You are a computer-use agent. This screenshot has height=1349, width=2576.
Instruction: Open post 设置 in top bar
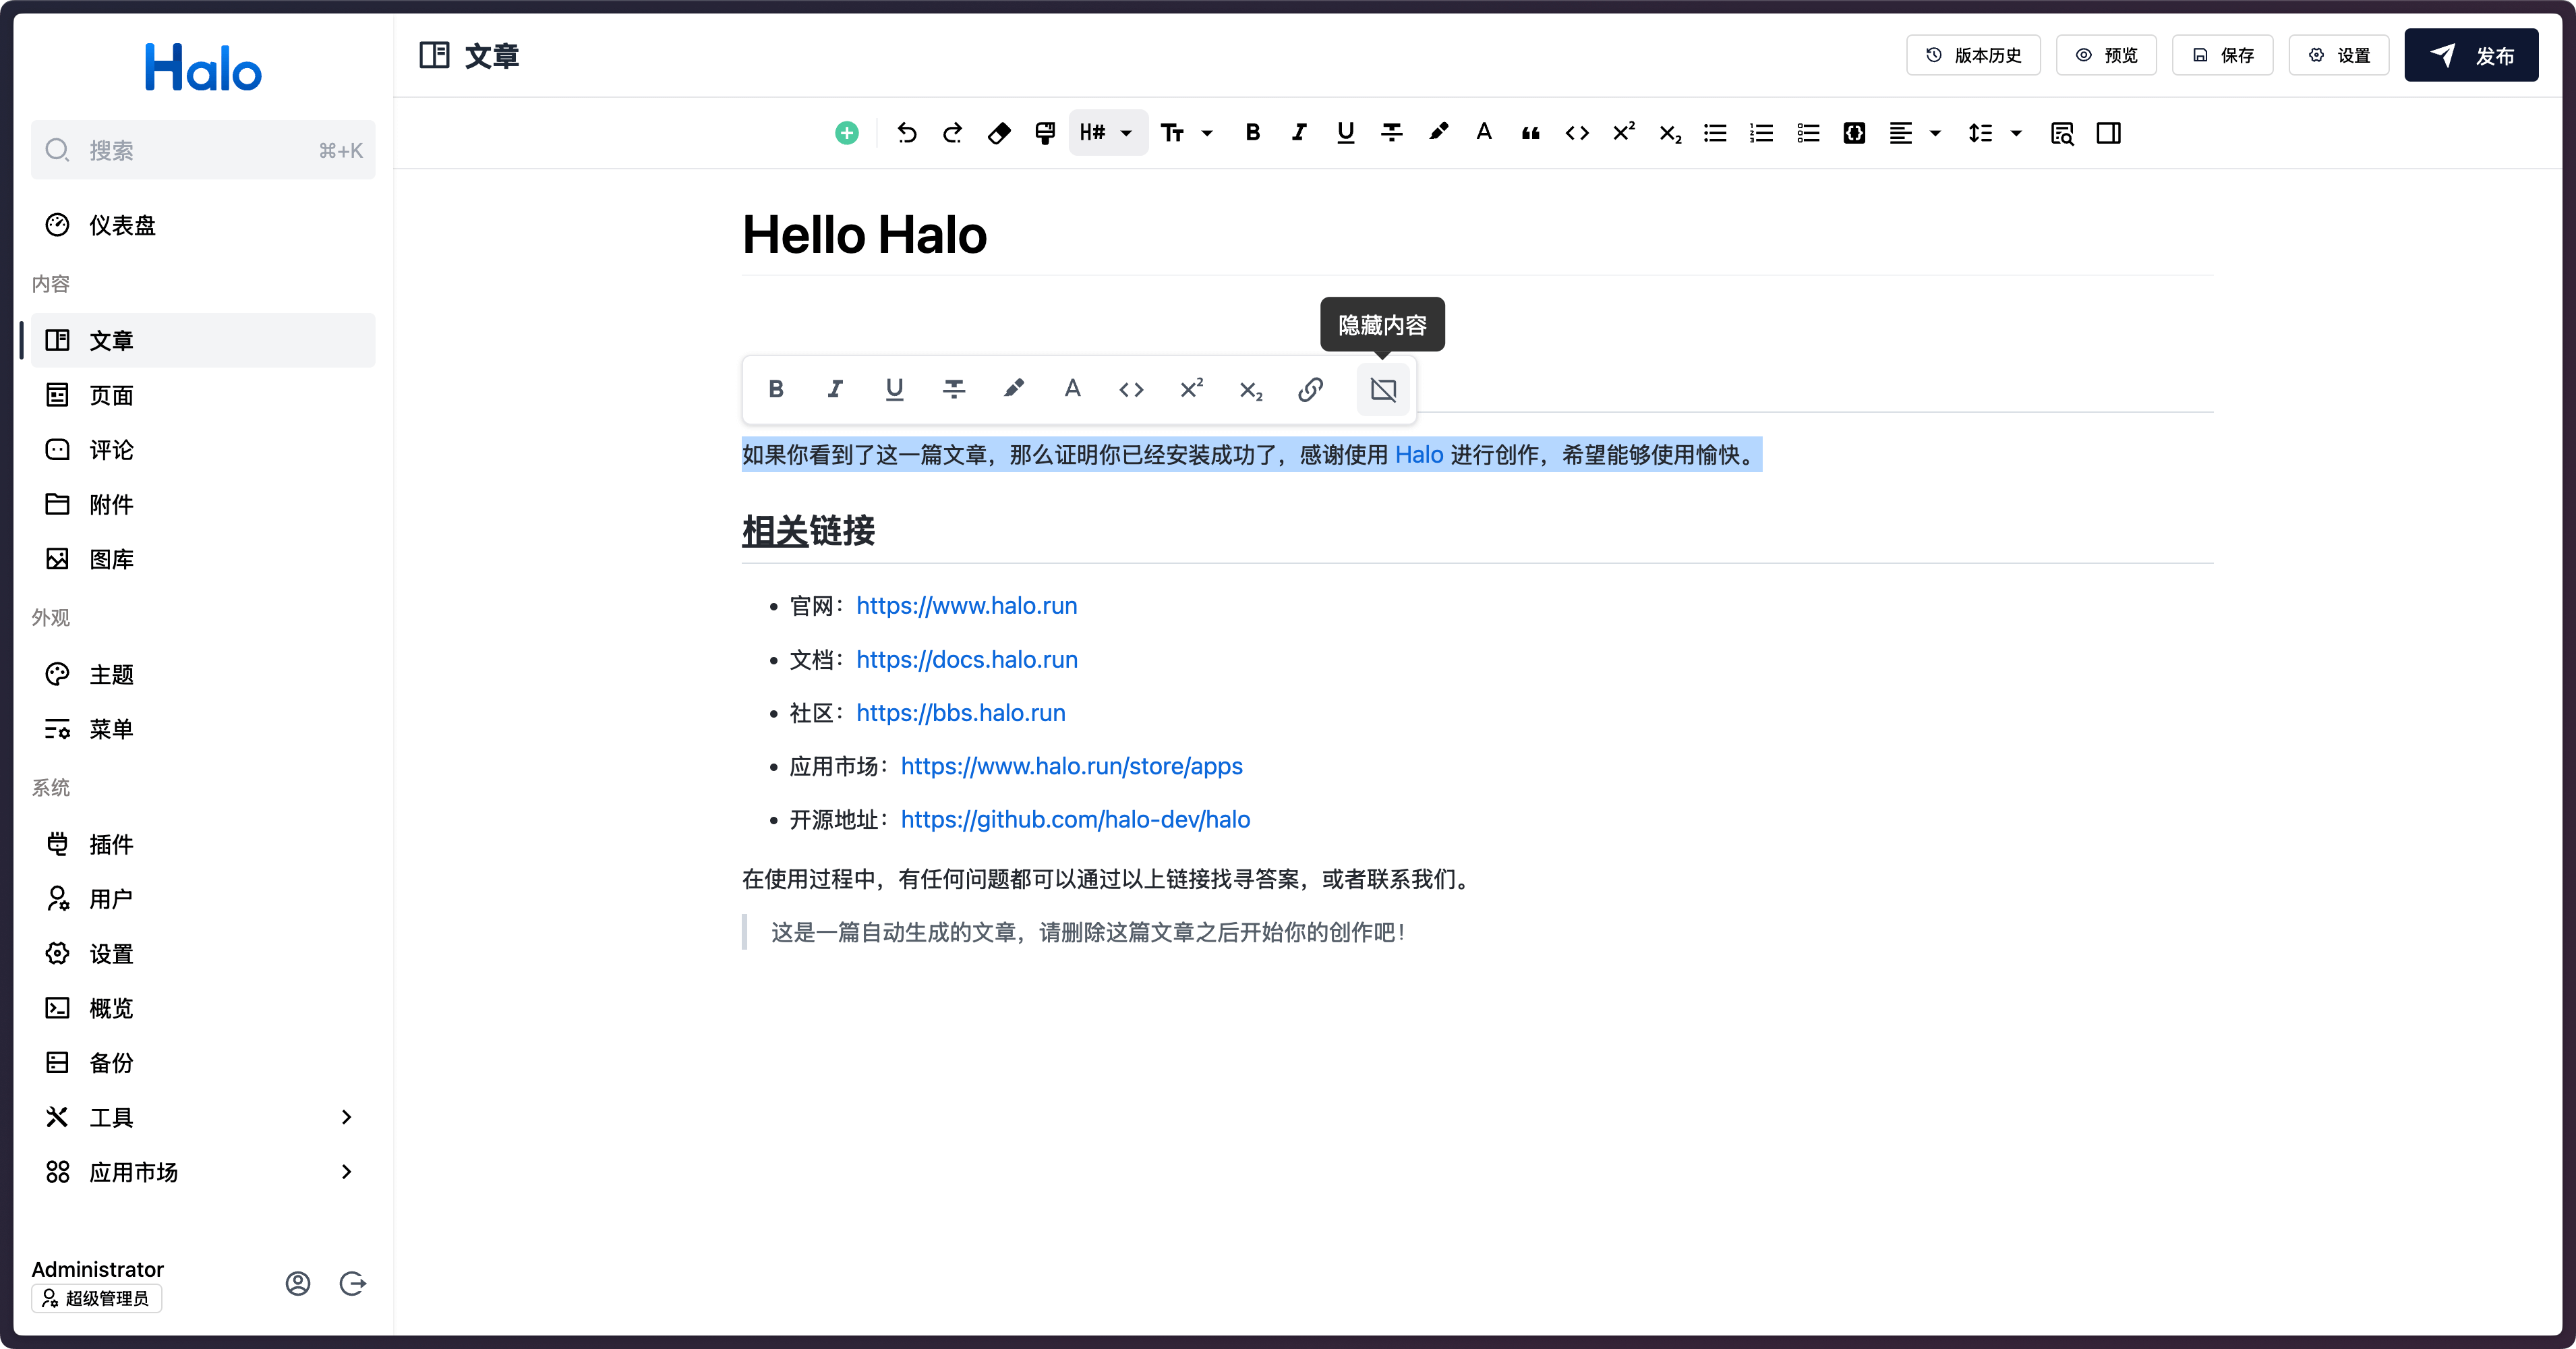click(x=2339, y=55)
